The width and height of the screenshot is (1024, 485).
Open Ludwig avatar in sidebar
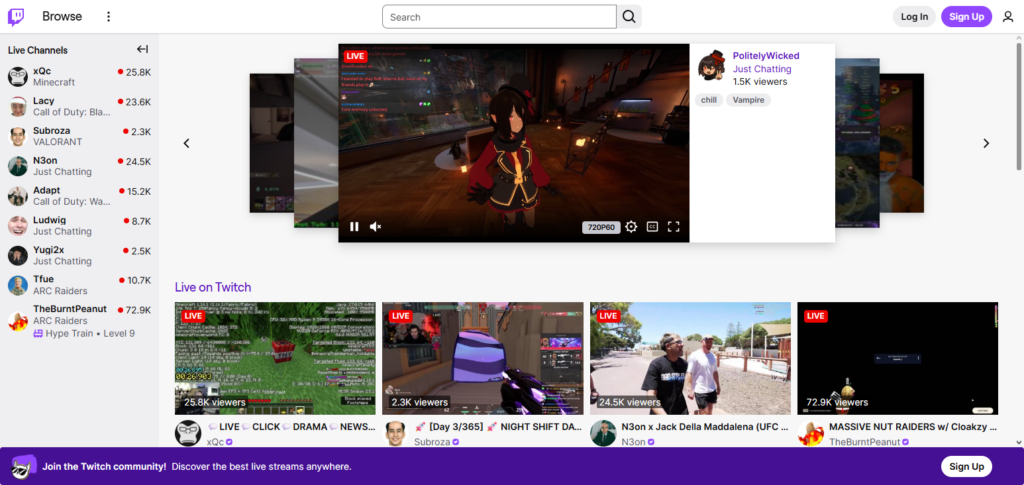18,226
